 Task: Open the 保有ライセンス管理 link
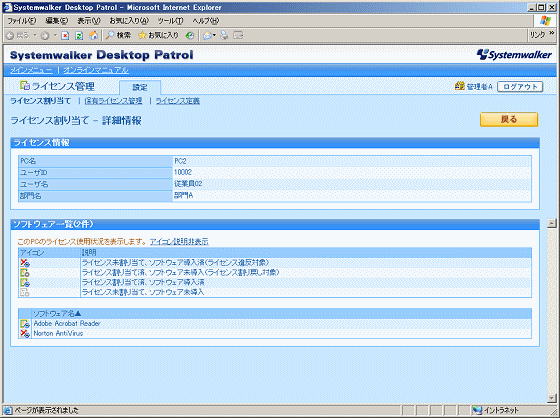coord(113,101)
